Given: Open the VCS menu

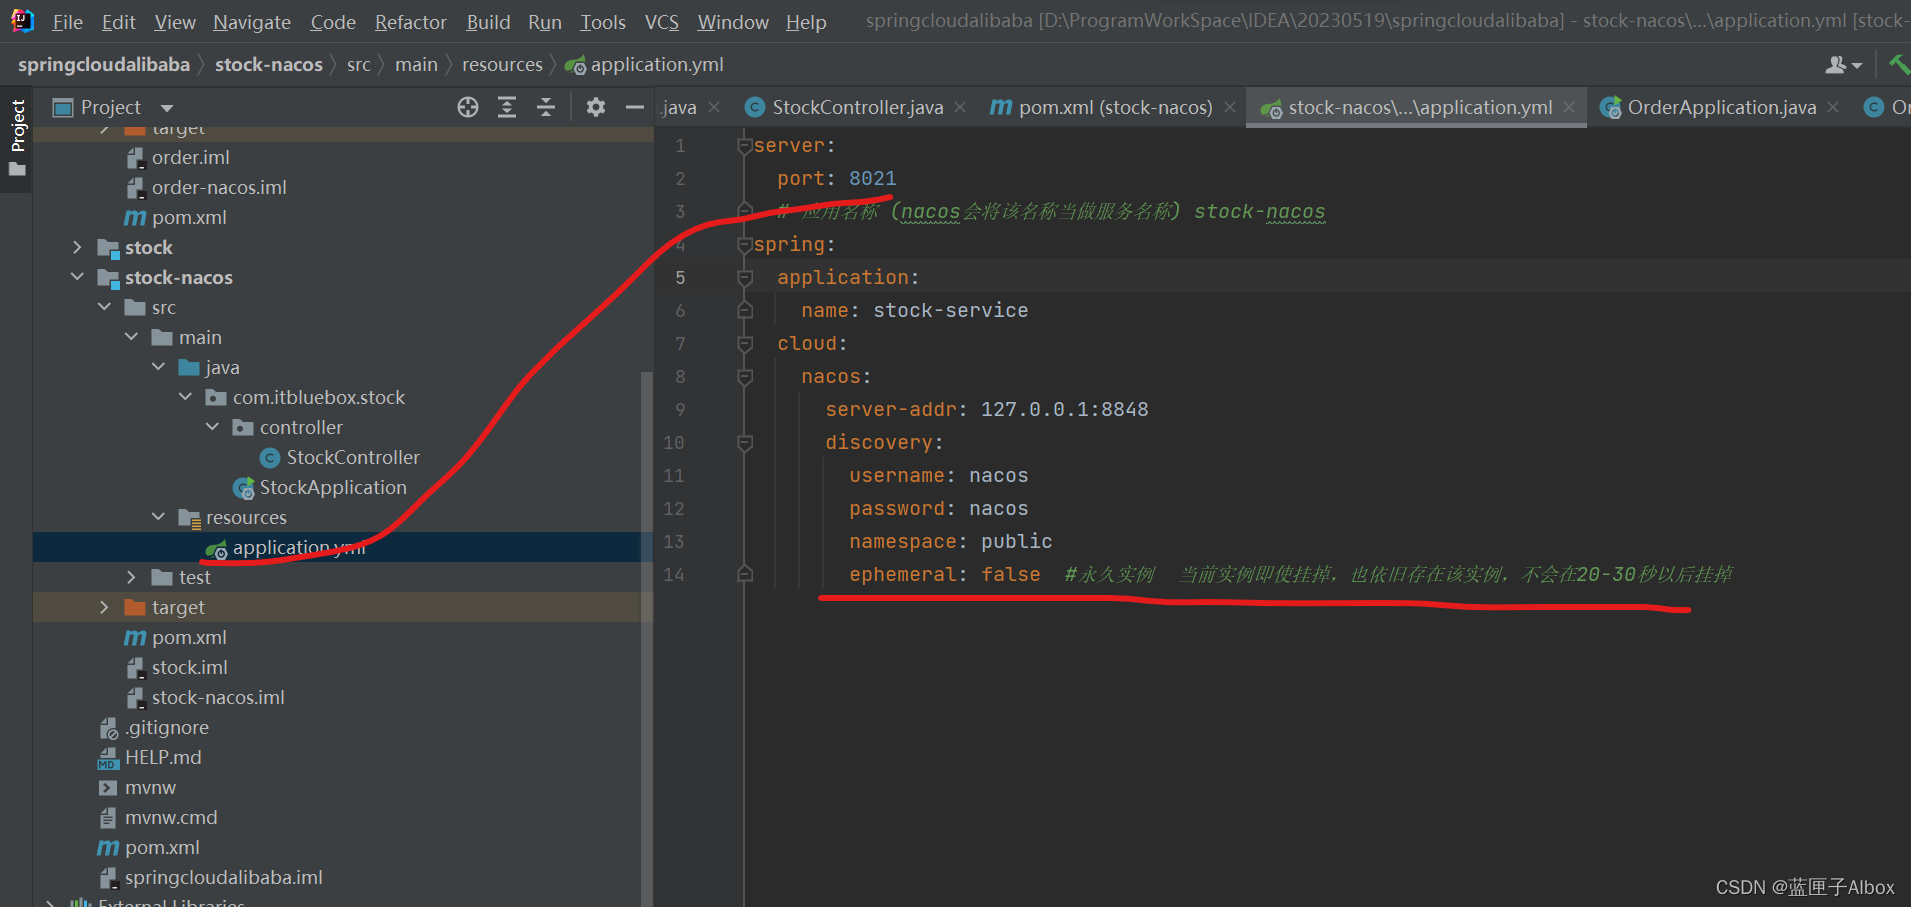Looking at the screenshot, I should tap(661, 22).
